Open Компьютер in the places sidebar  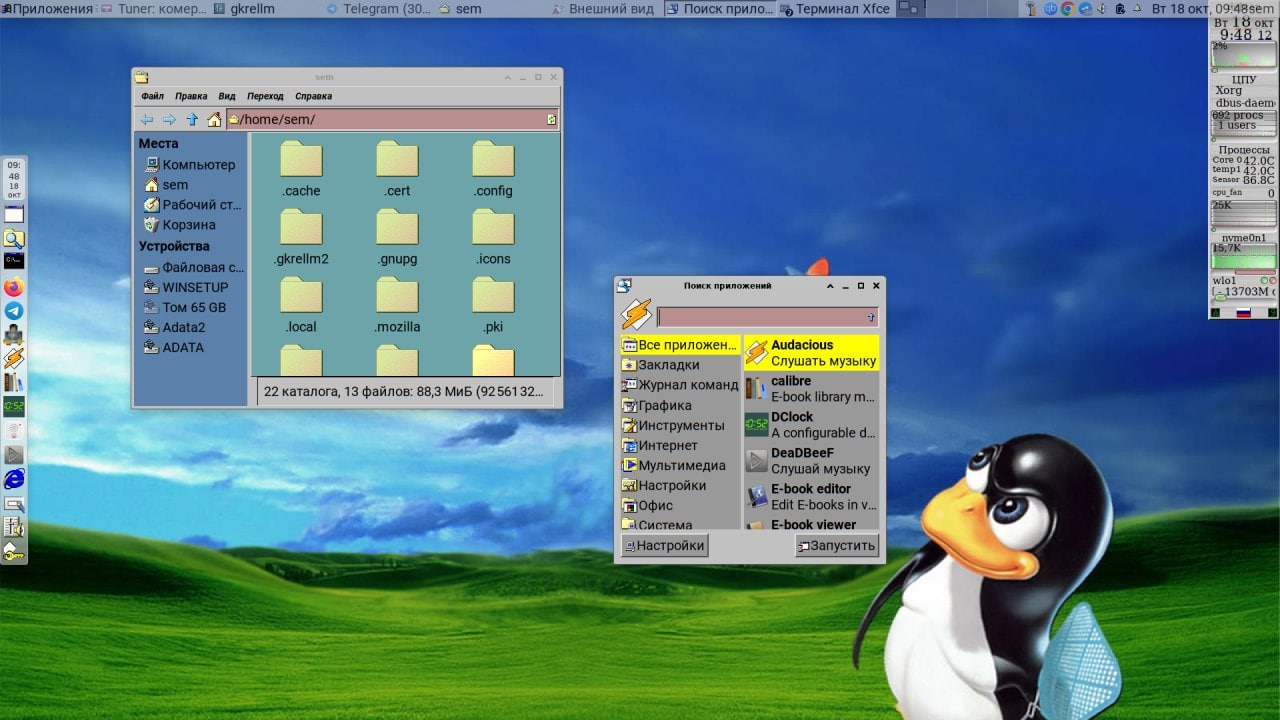coord(190,164)
